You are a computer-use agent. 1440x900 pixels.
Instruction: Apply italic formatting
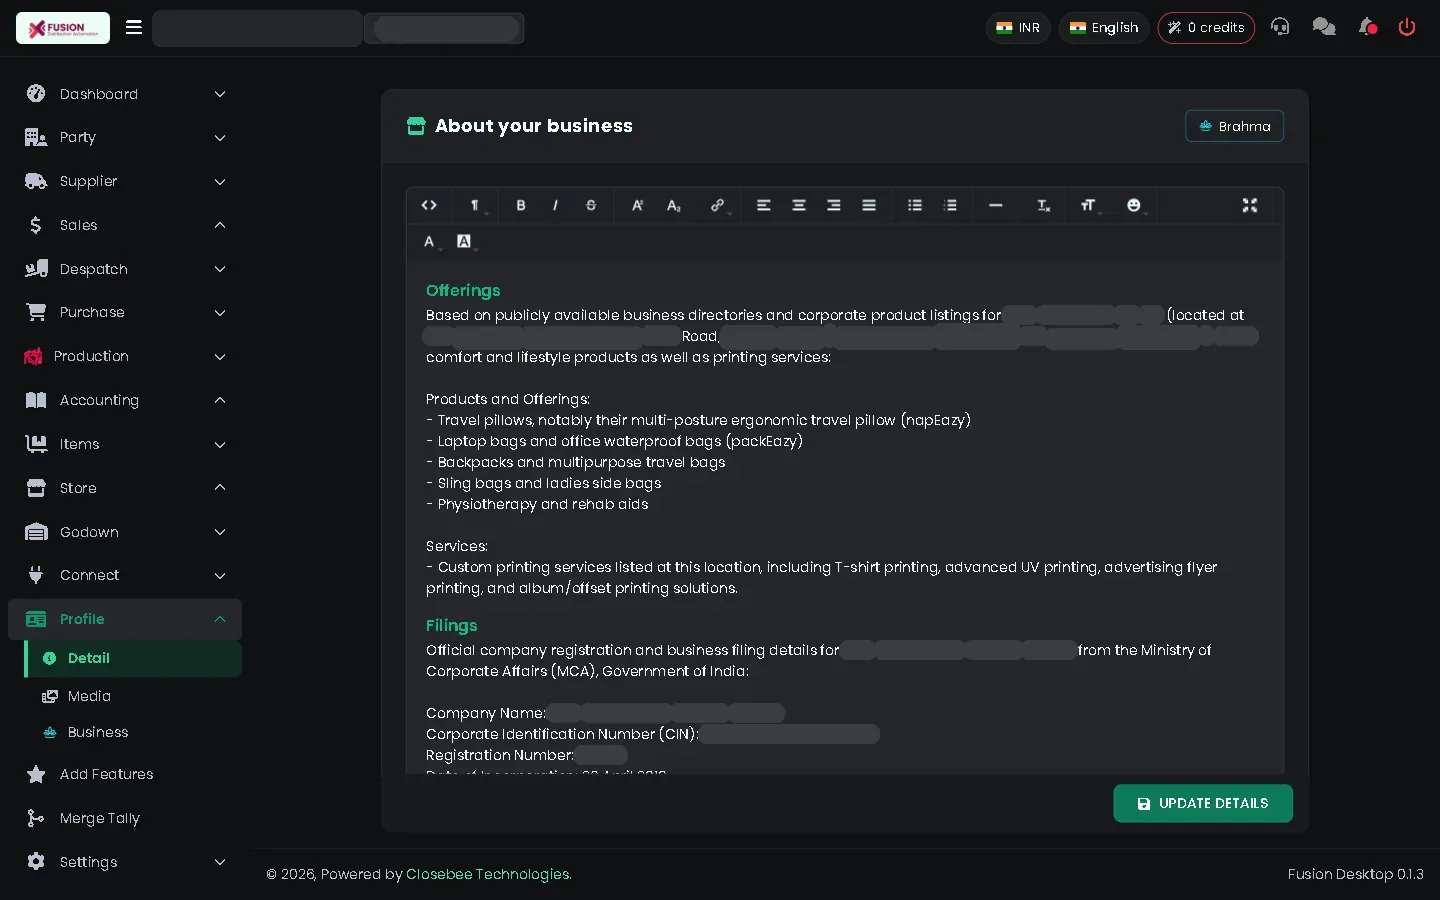point(555,205)
